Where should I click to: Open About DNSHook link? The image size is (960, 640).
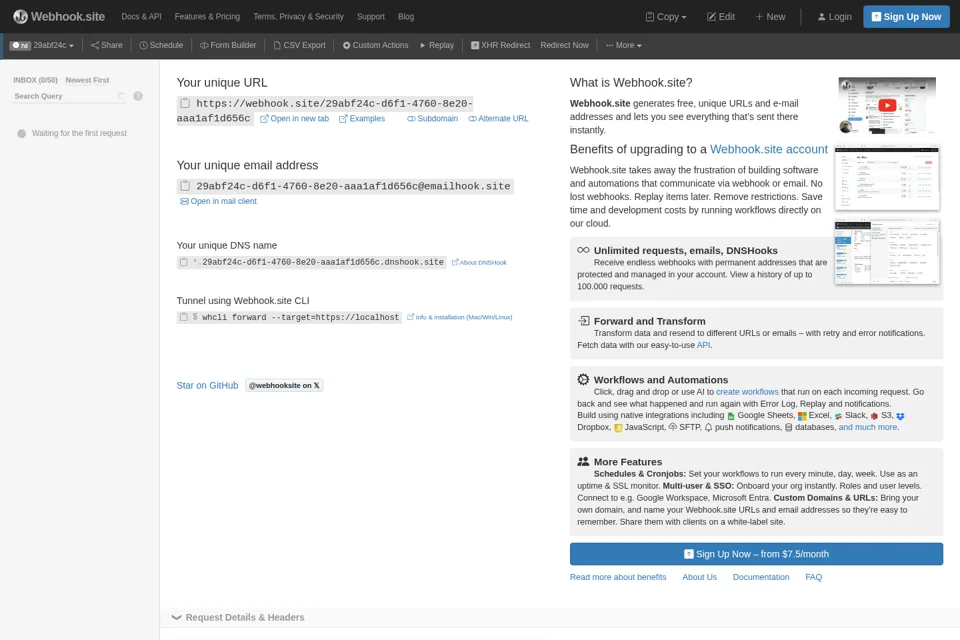(x=479, y=262)
